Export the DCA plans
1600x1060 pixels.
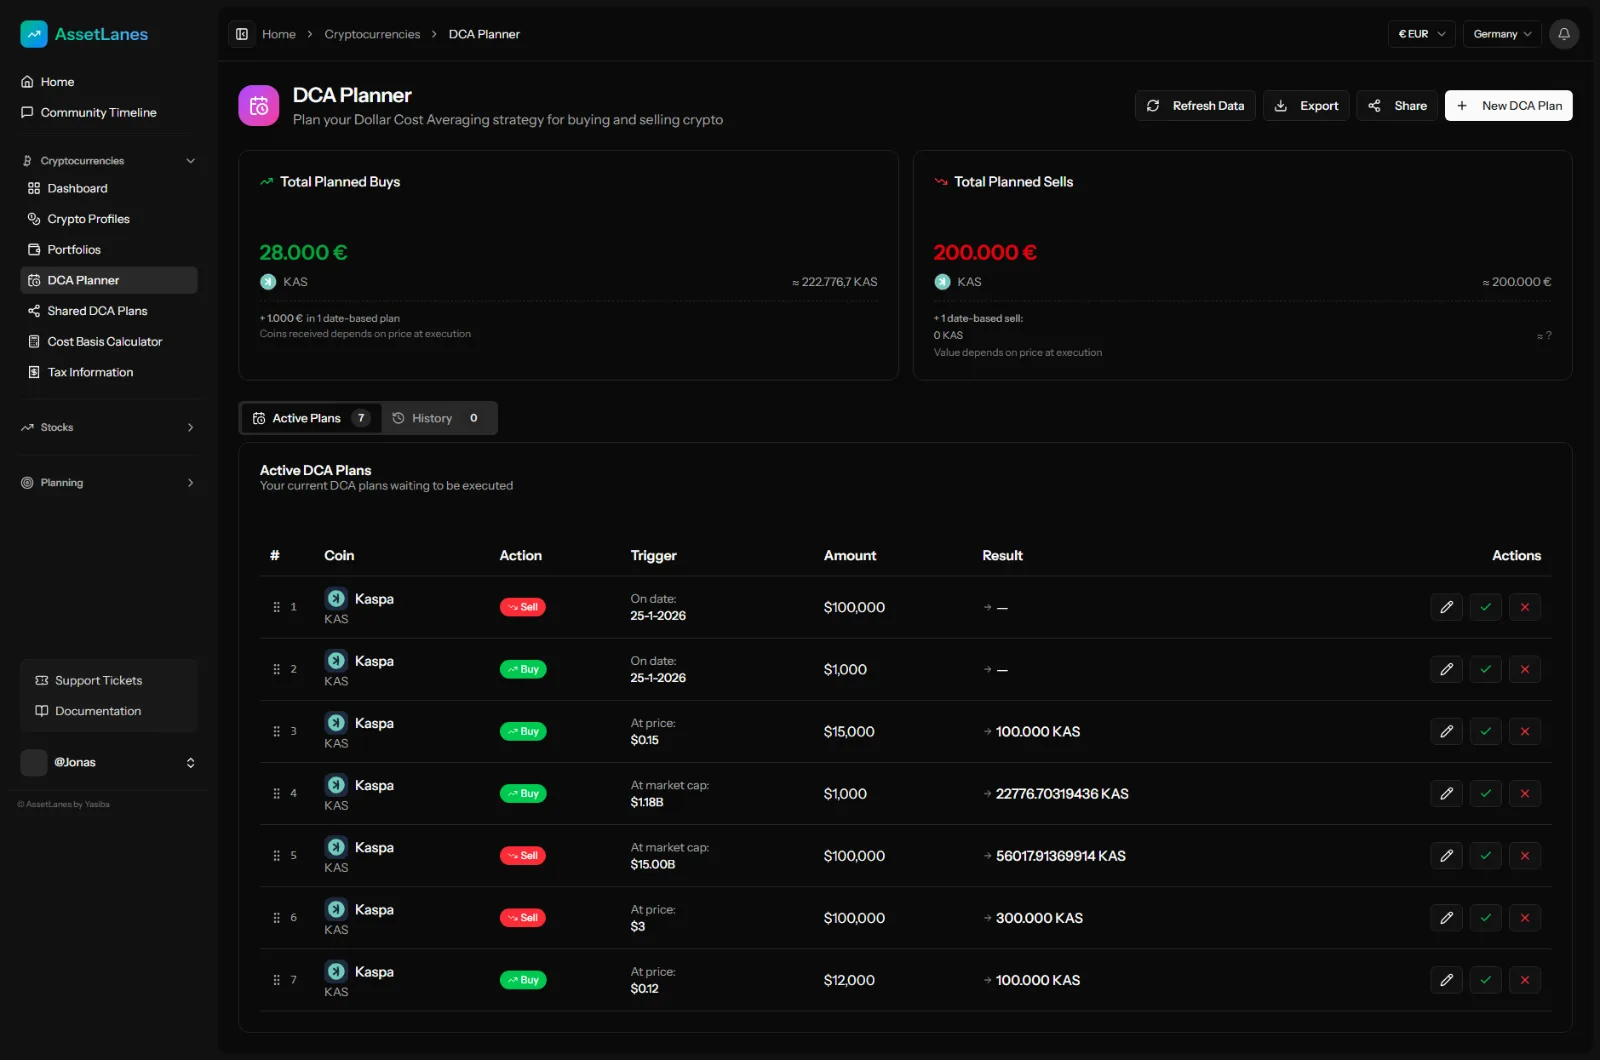[x=1307, y=106]
